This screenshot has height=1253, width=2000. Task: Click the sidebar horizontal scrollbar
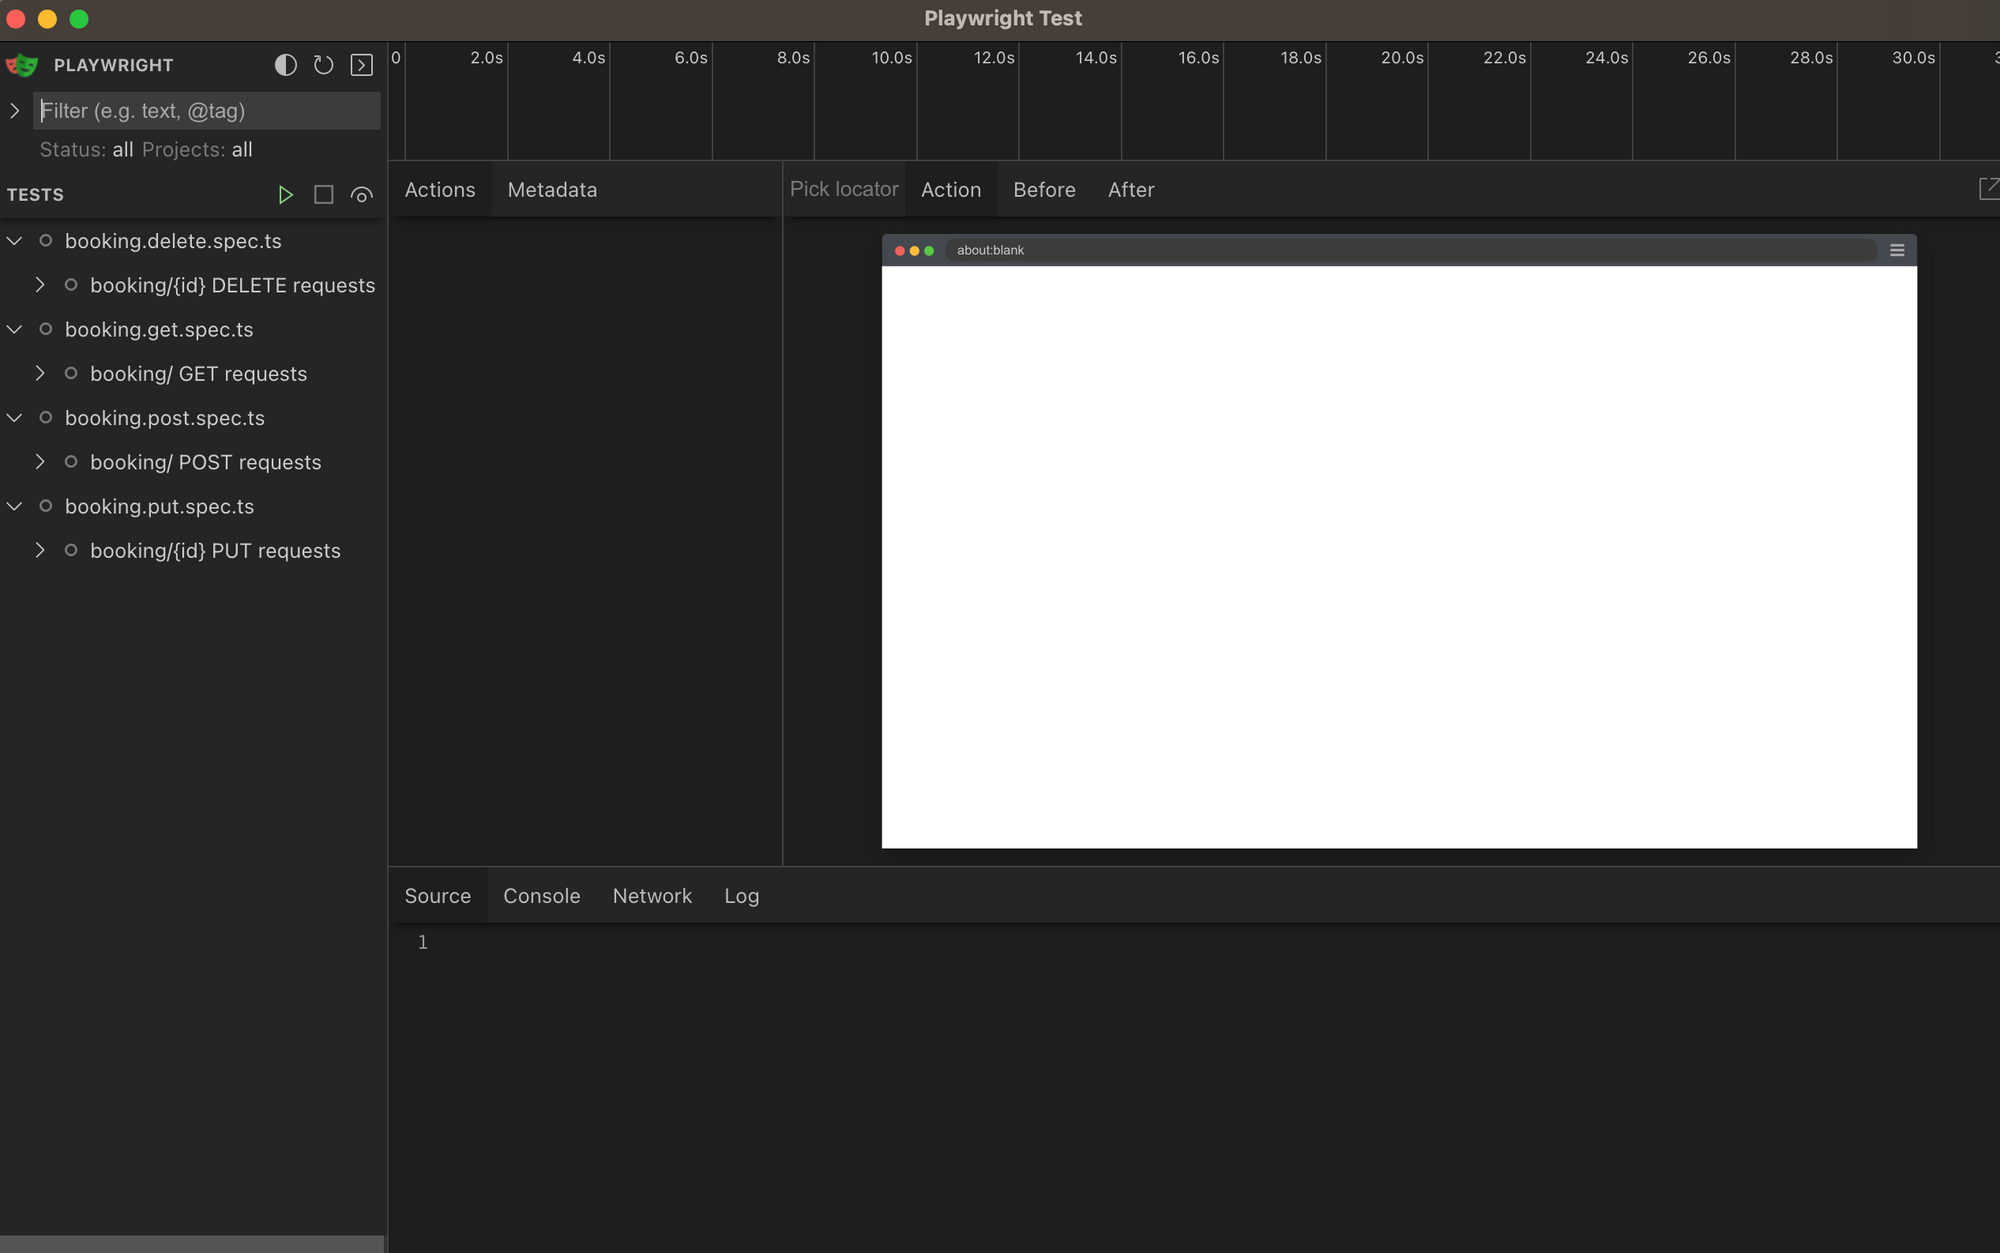click(192, 1244)
